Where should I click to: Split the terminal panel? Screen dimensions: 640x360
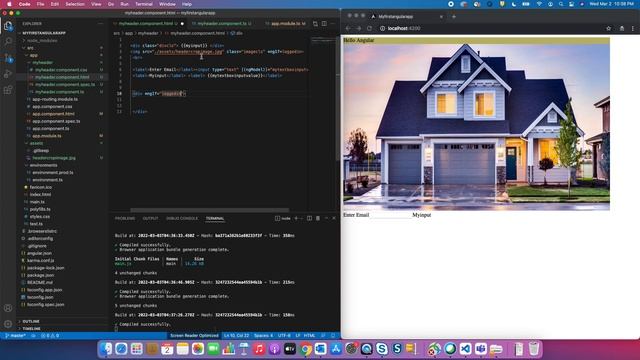(x=309, y=218)
